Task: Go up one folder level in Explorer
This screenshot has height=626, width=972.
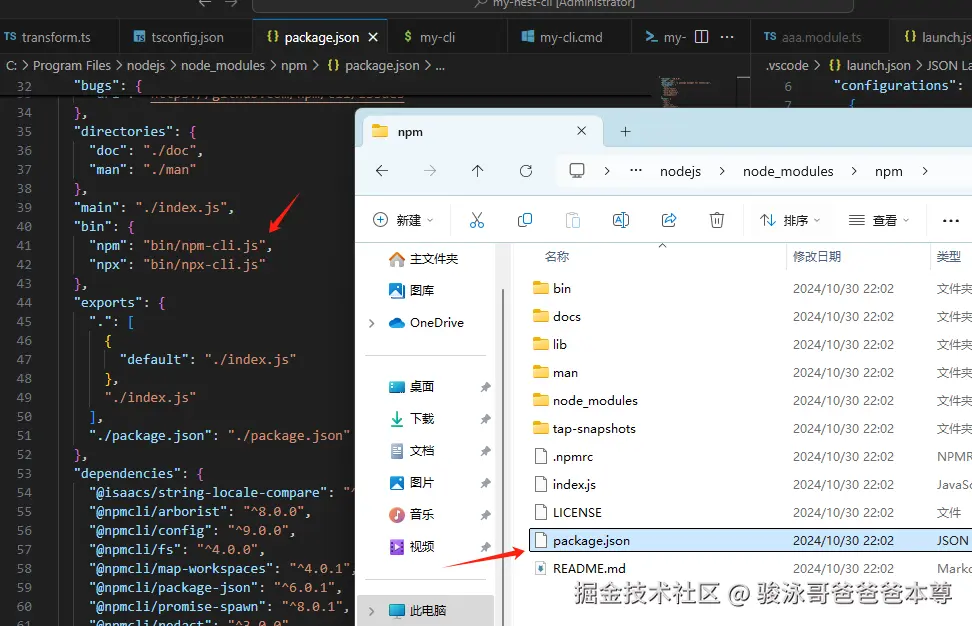Action: pyautogui.click(x=477, y=170)
